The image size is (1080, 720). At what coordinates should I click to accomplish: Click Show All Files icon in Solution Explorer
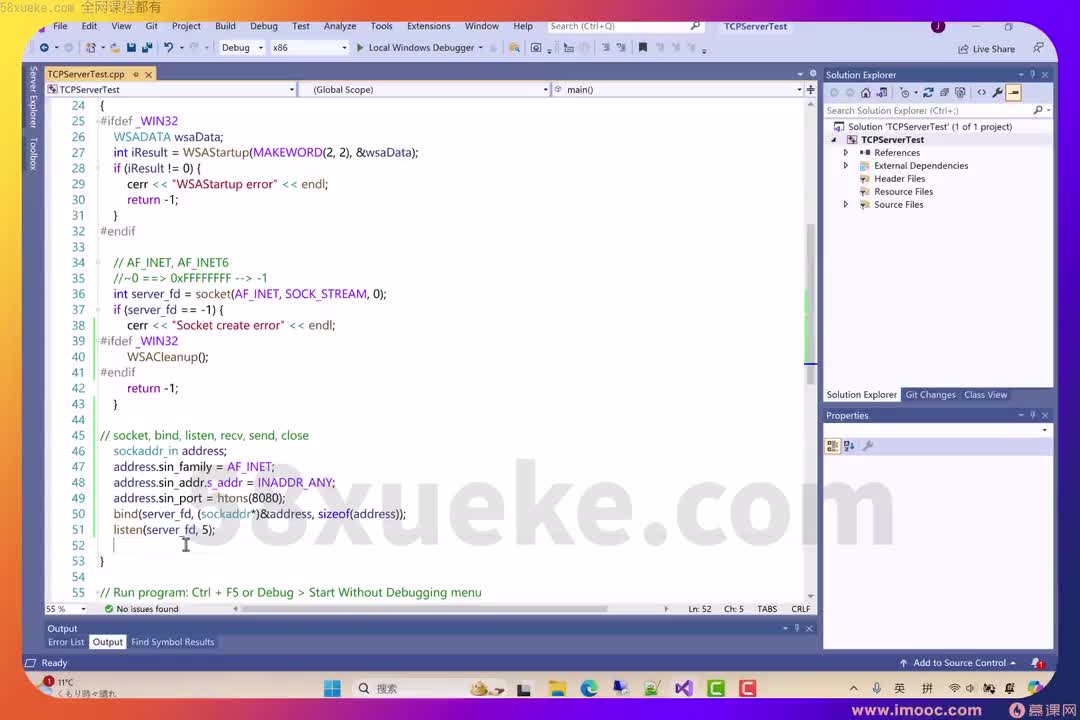(x=960, y=92)
